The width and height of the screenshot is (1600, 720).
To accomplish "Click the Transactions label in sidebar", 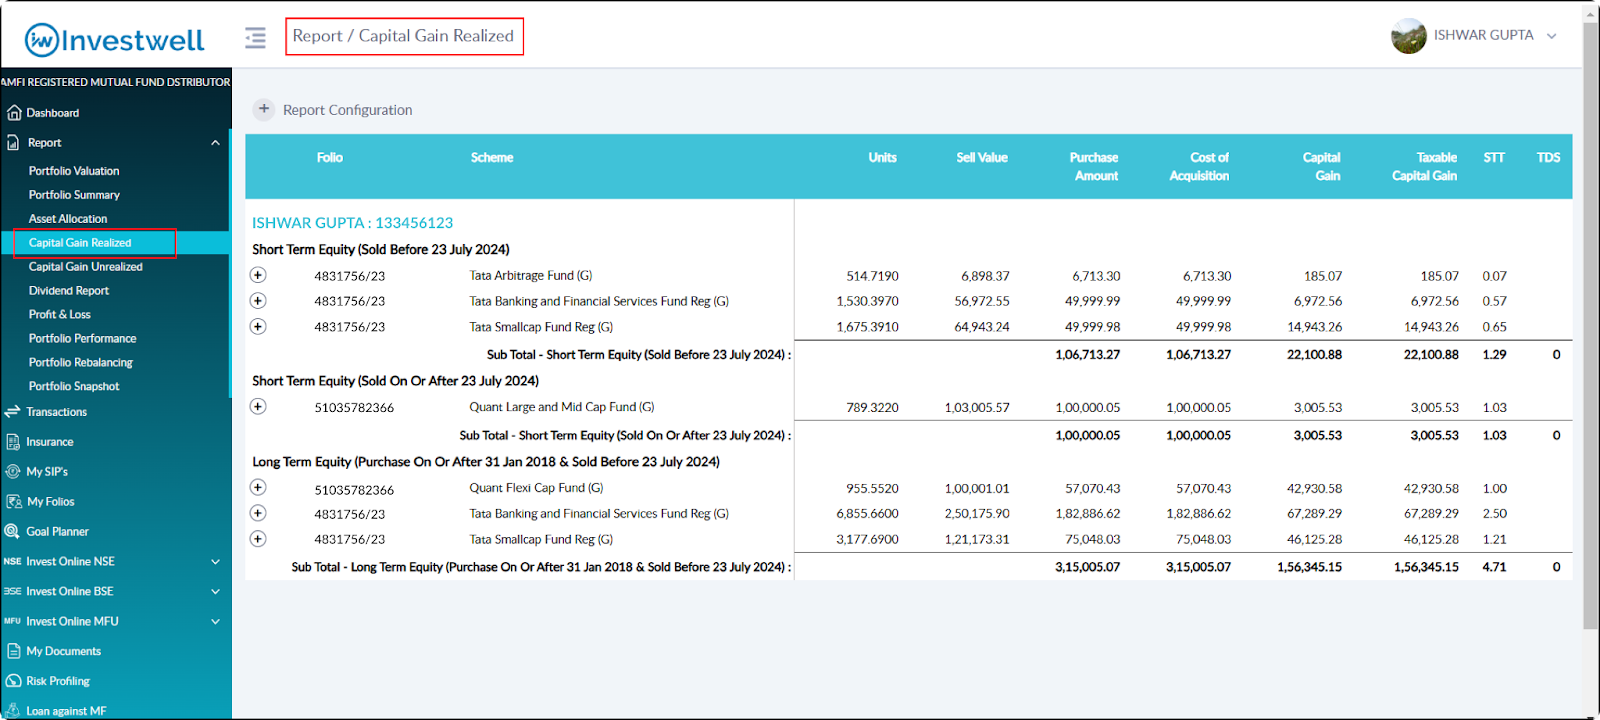I will click(x=57, y=412).
